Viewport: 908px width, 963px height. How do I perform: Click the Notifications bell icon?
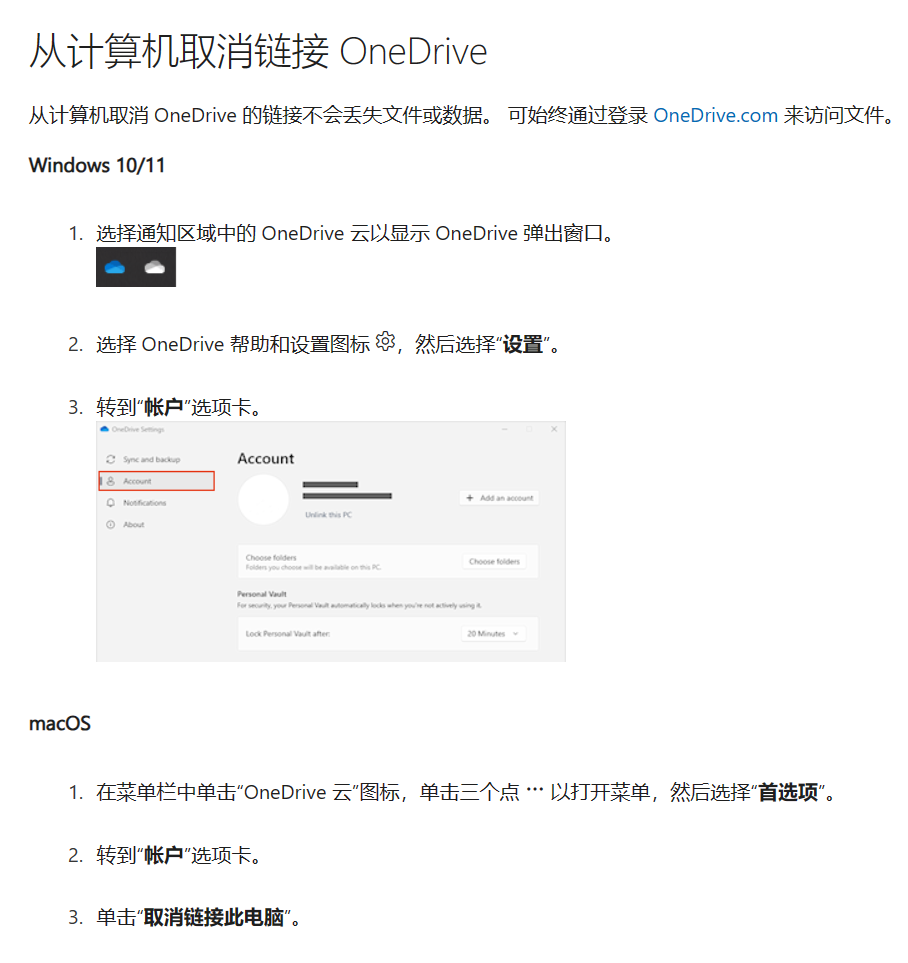pos(111,502)
